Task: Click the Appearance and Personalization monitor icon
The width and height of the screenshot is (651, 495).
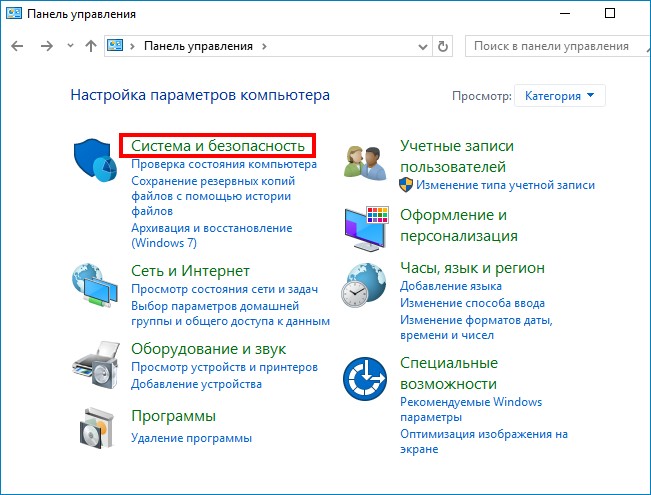Action: pos(366,226)
